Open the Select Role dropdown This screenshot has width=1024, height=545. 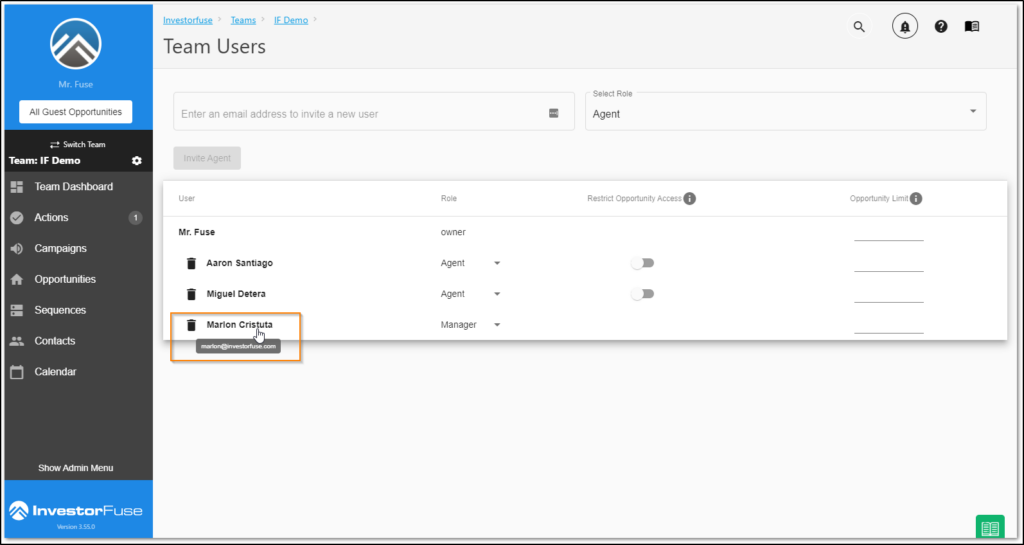786,111
